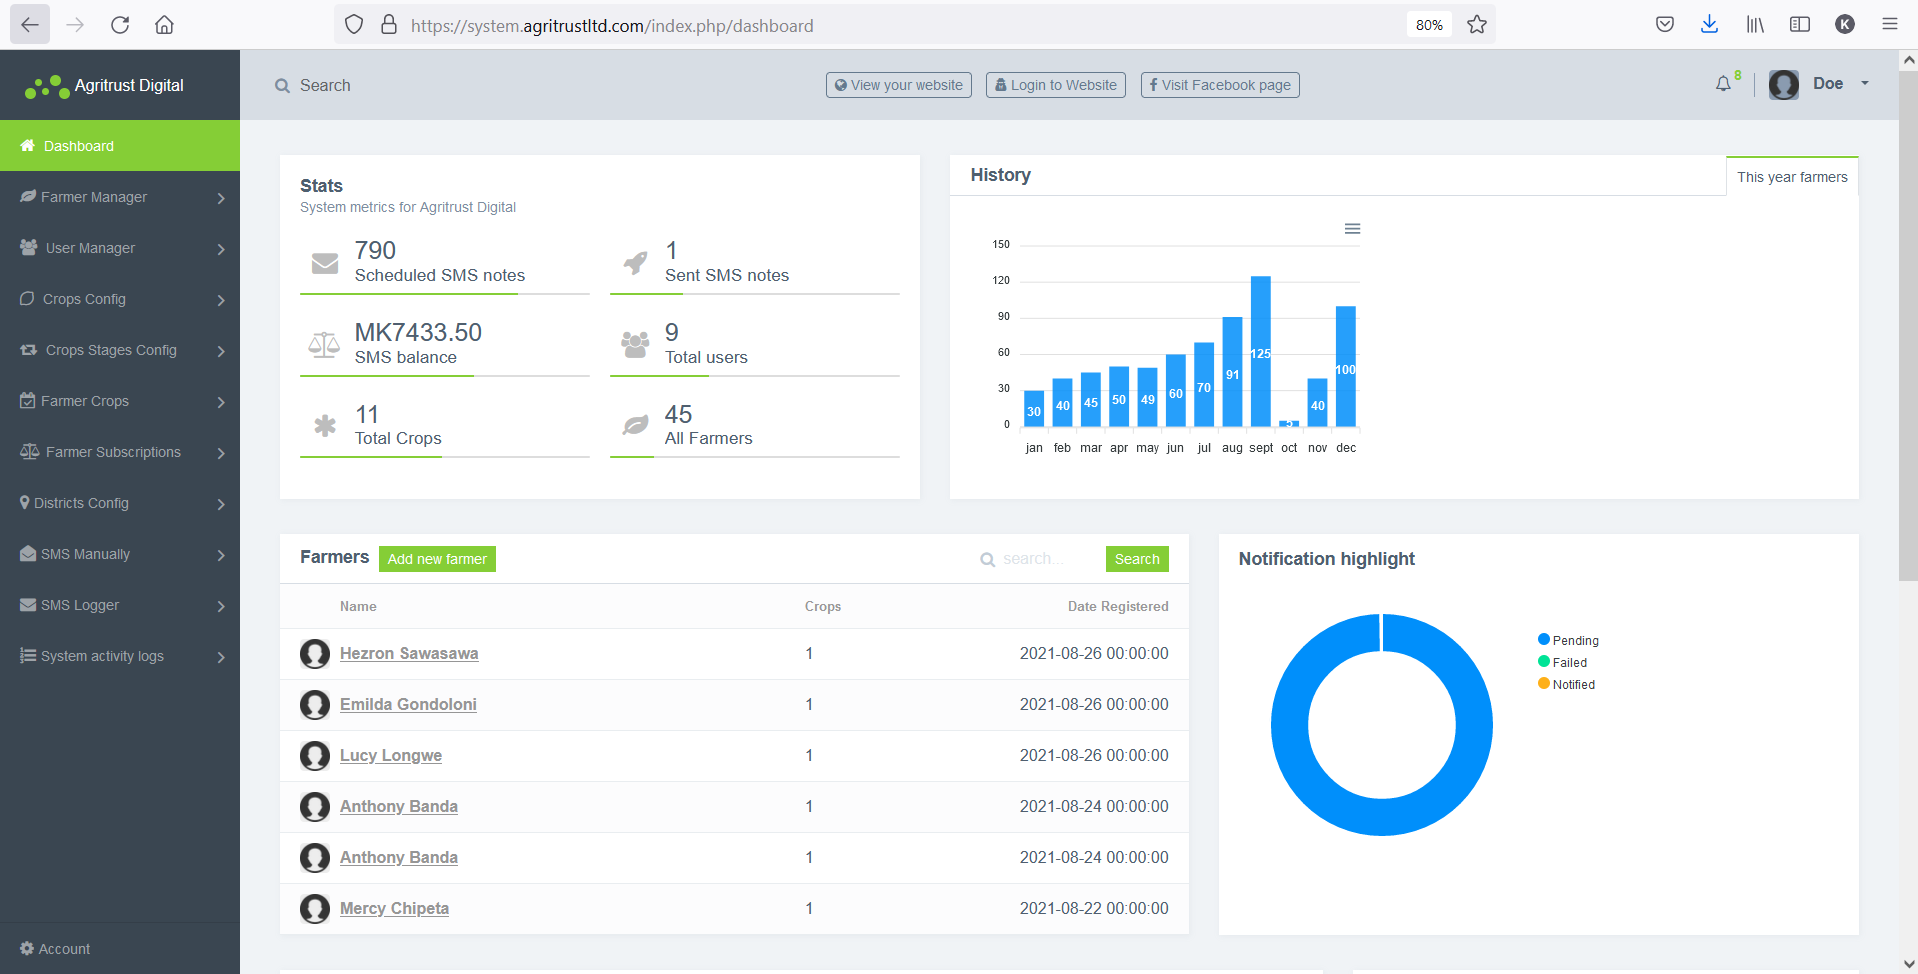This screenshot has width=1918, height=974.
Task: Click the Login to Website button
Action: pos(1056,85)
